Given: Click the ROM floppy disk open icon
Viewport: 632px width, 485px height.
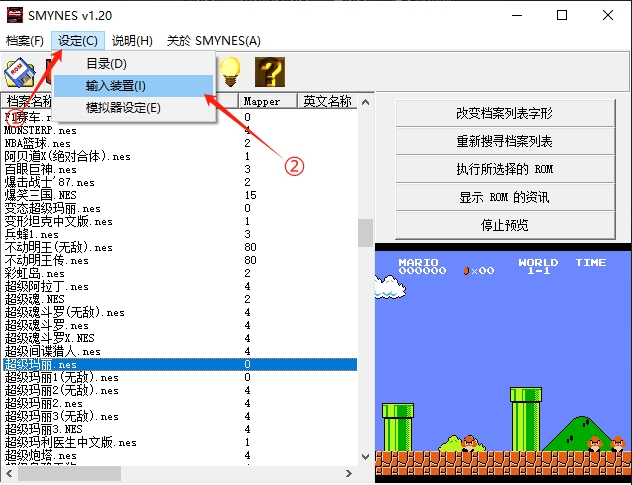Looking at the screenshot, I should pyautogui.click(x=19, y=73).
